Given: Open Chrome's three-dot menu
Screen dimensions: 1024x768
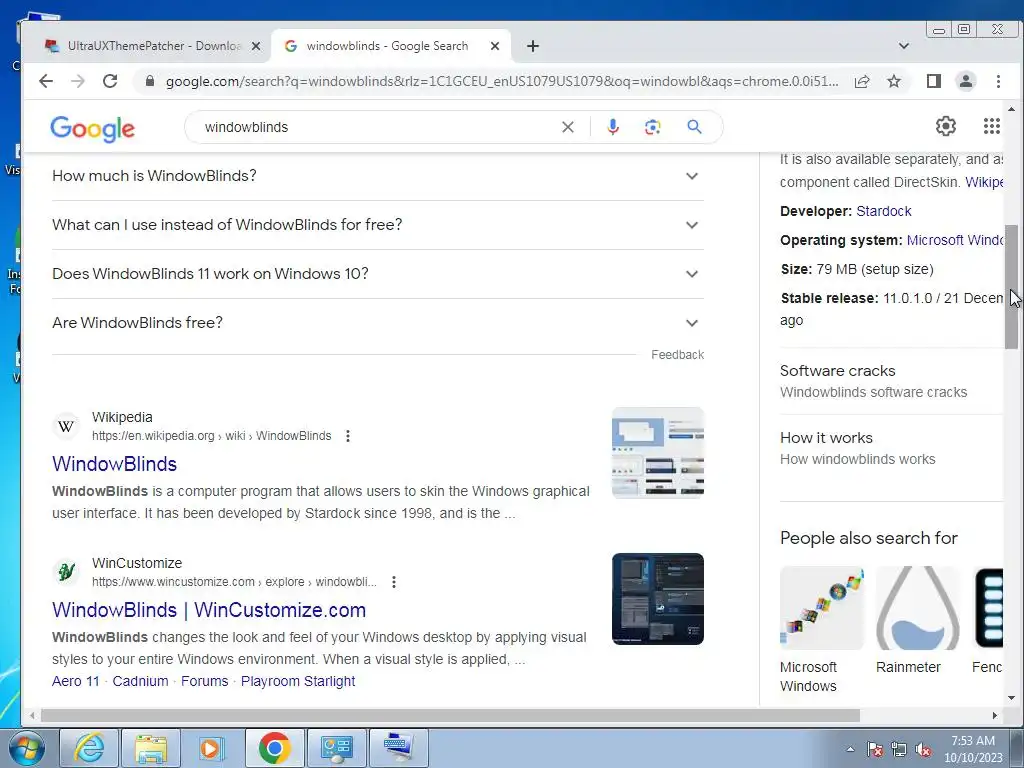Looking at the screenshot, I should coord(998,81).
